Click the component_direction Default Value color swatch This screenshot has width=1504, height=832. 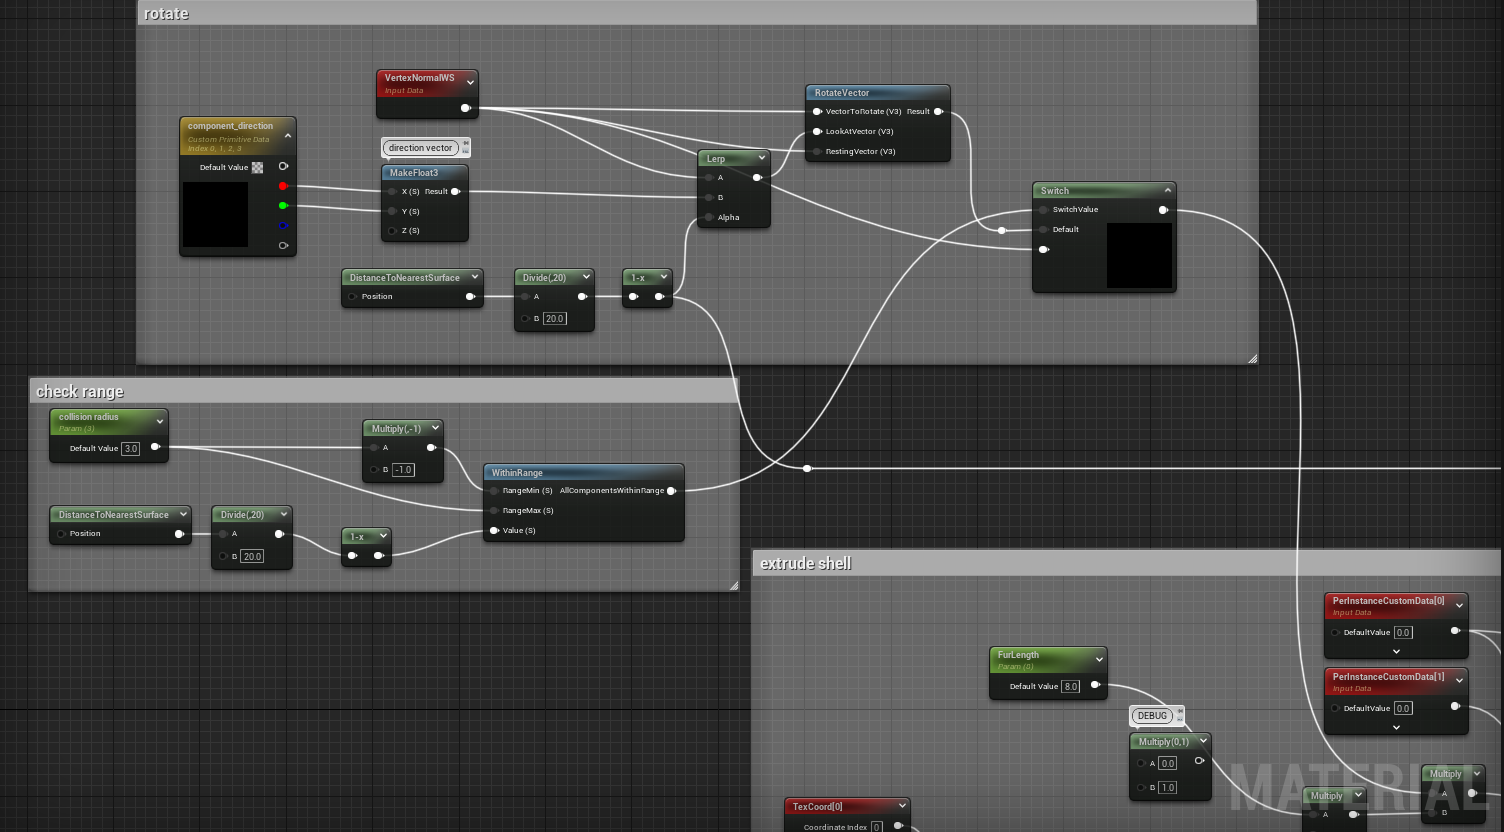[258, 168]
